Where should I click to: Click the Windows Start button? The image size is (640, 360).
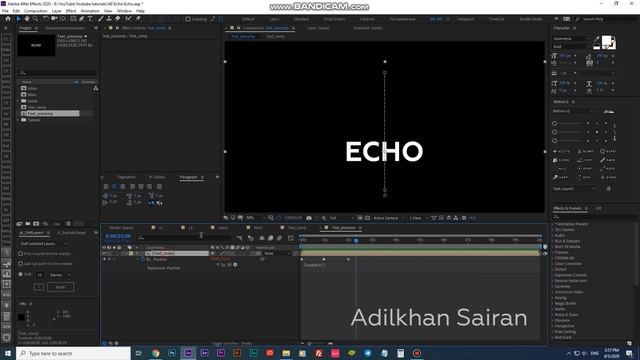(8, 353)
